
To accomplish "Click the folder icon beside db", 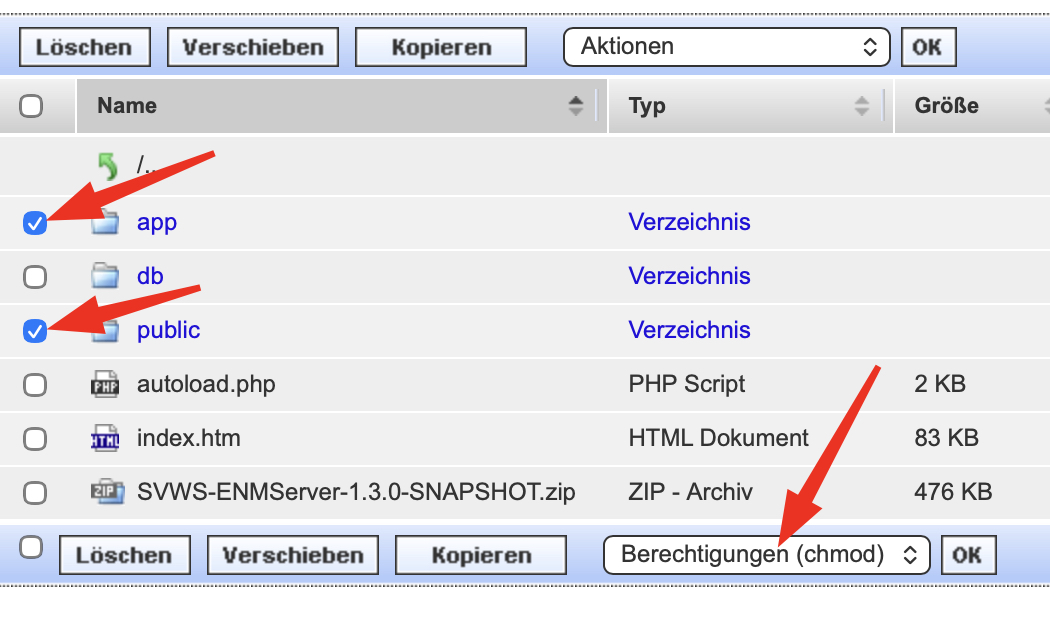I will (108, 276).
